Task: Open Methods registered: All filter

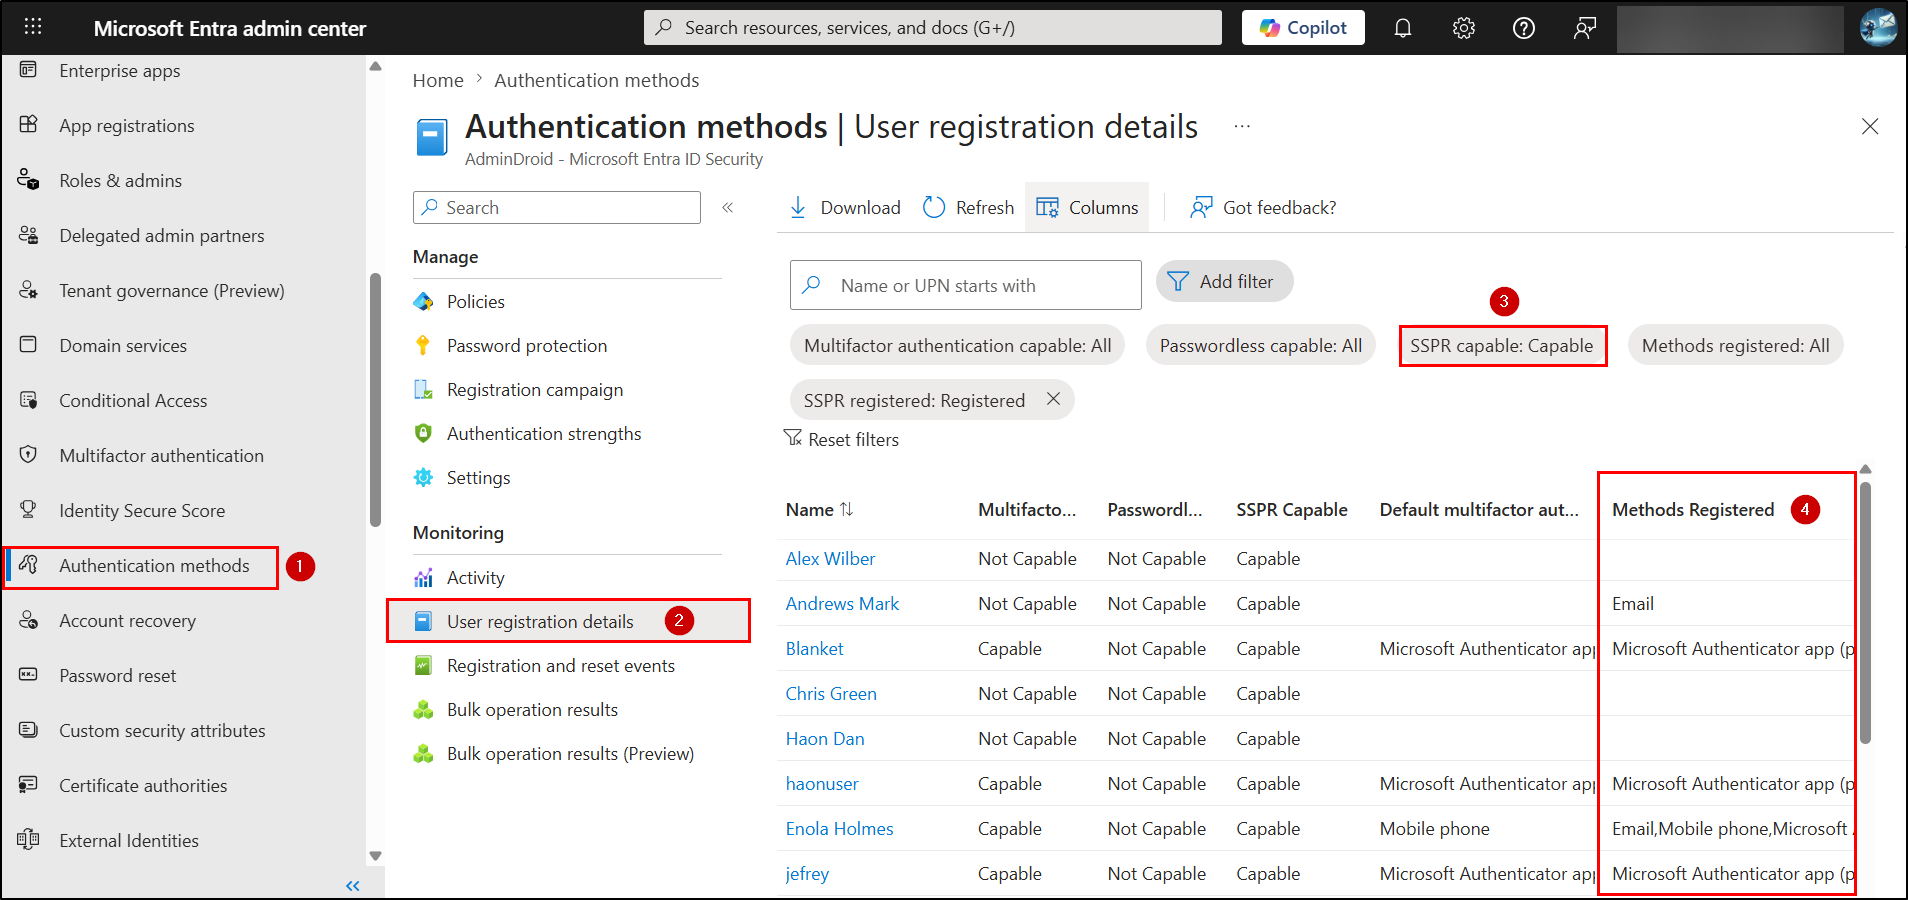Action: pyautogui.click(x=1736, y=346)
